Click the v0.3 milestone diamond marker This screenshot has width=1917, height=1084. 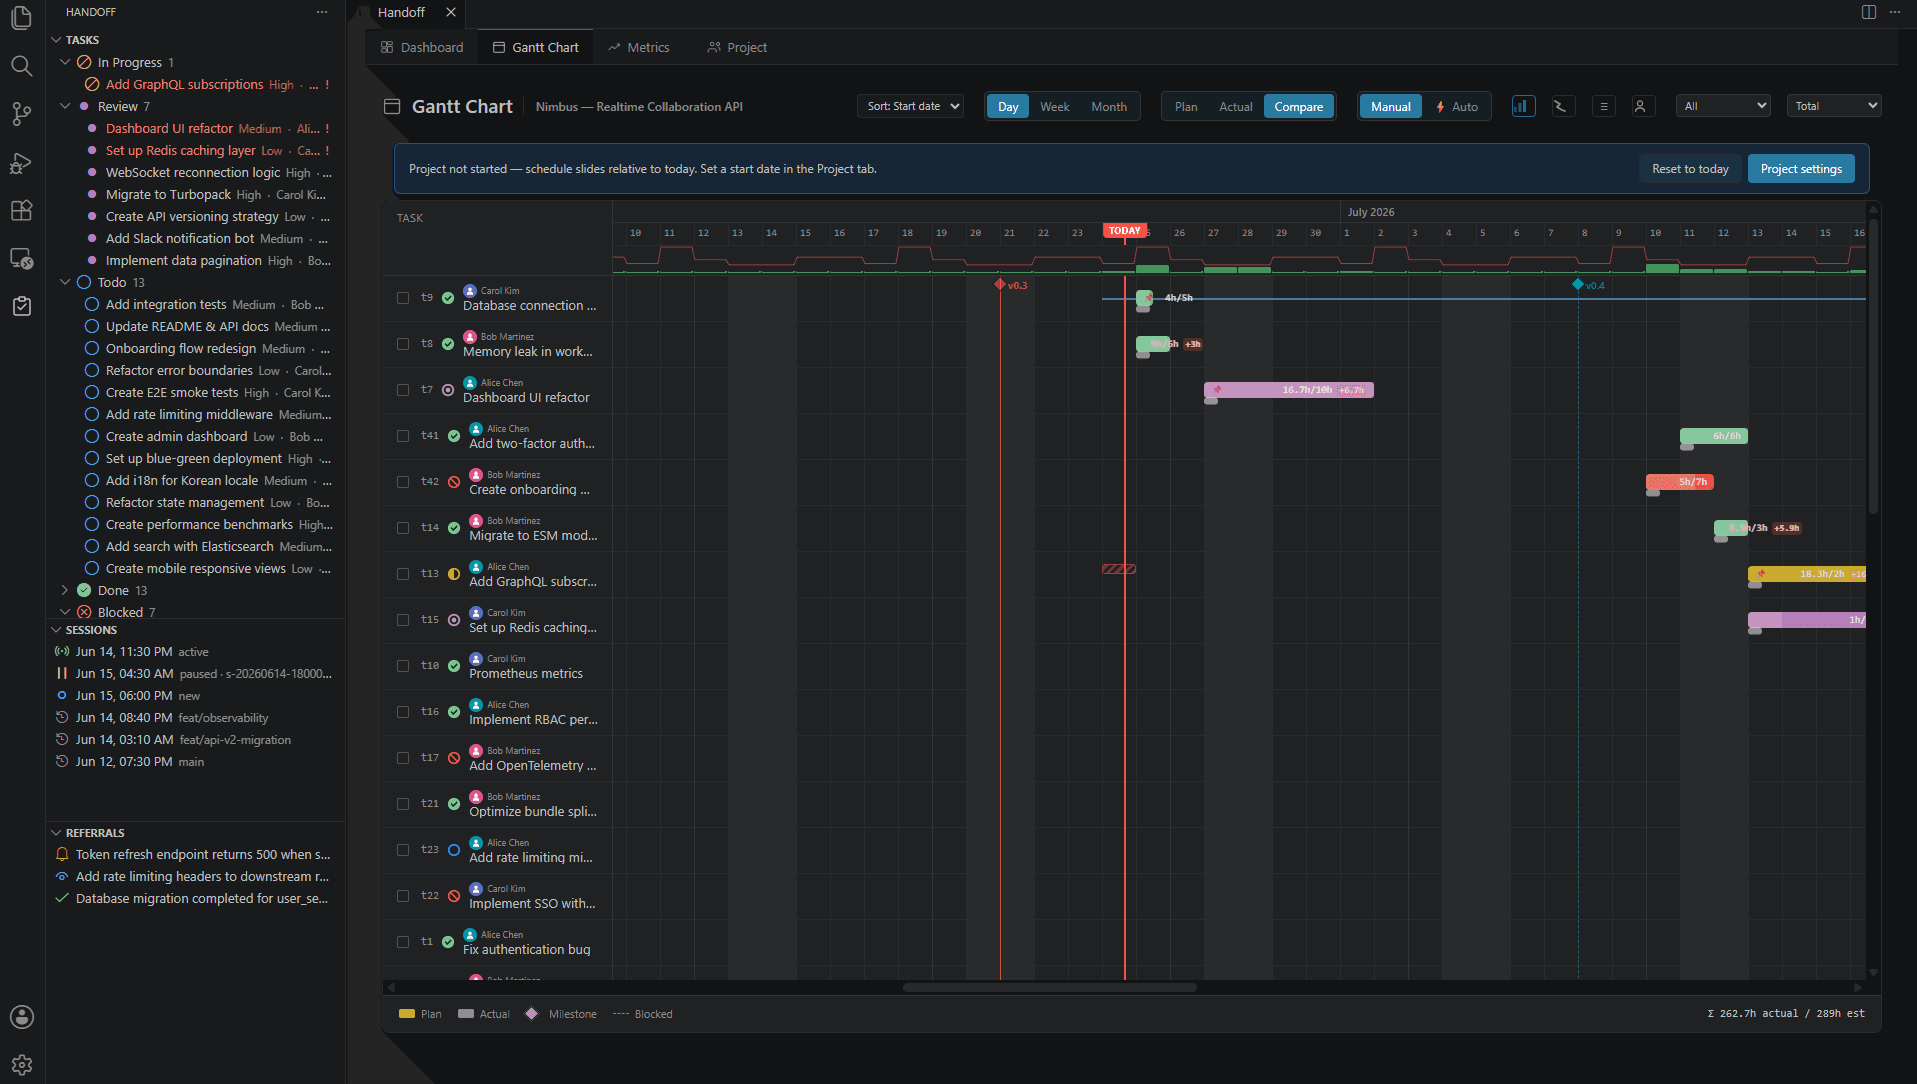point(999,285)
